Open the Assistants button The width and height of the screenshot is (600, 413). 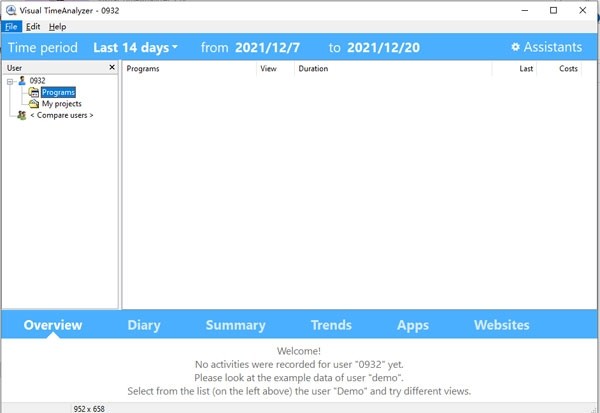tap(546, 47)
